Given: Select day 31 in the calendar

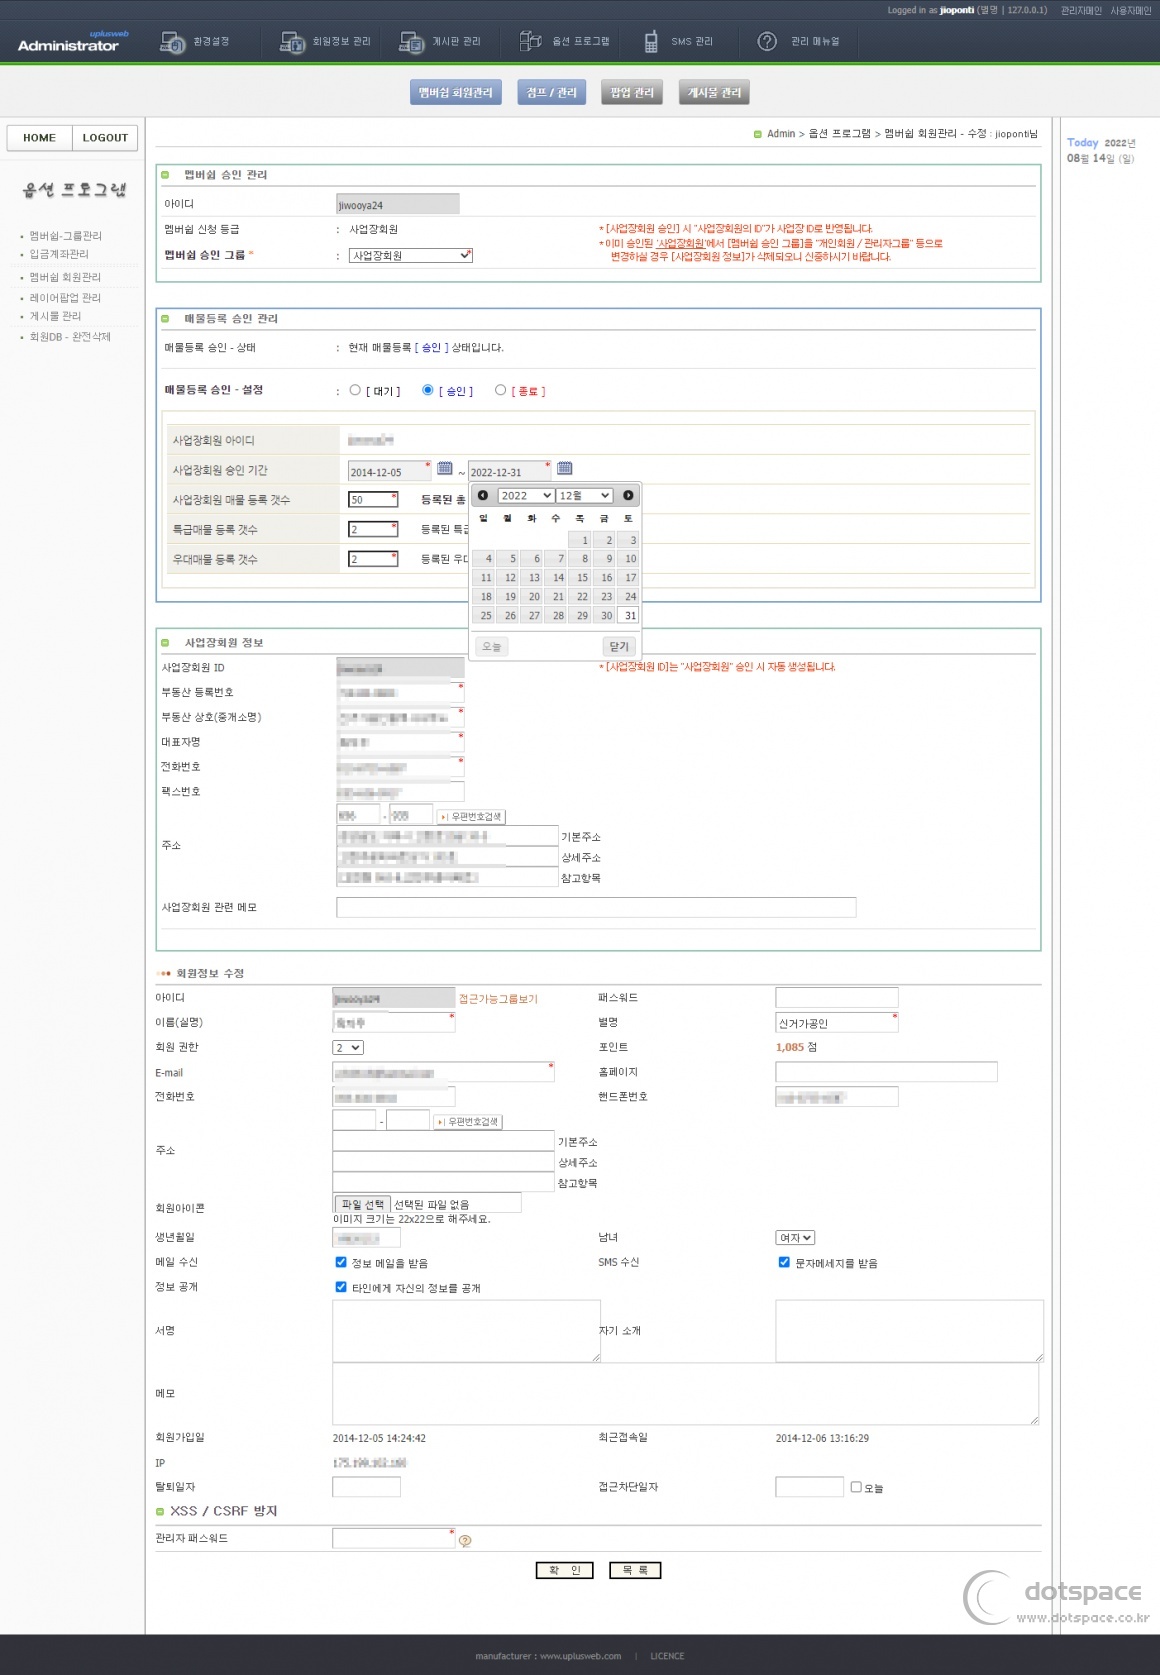Looking at the screenshot, I should click(x=629, y=616).
